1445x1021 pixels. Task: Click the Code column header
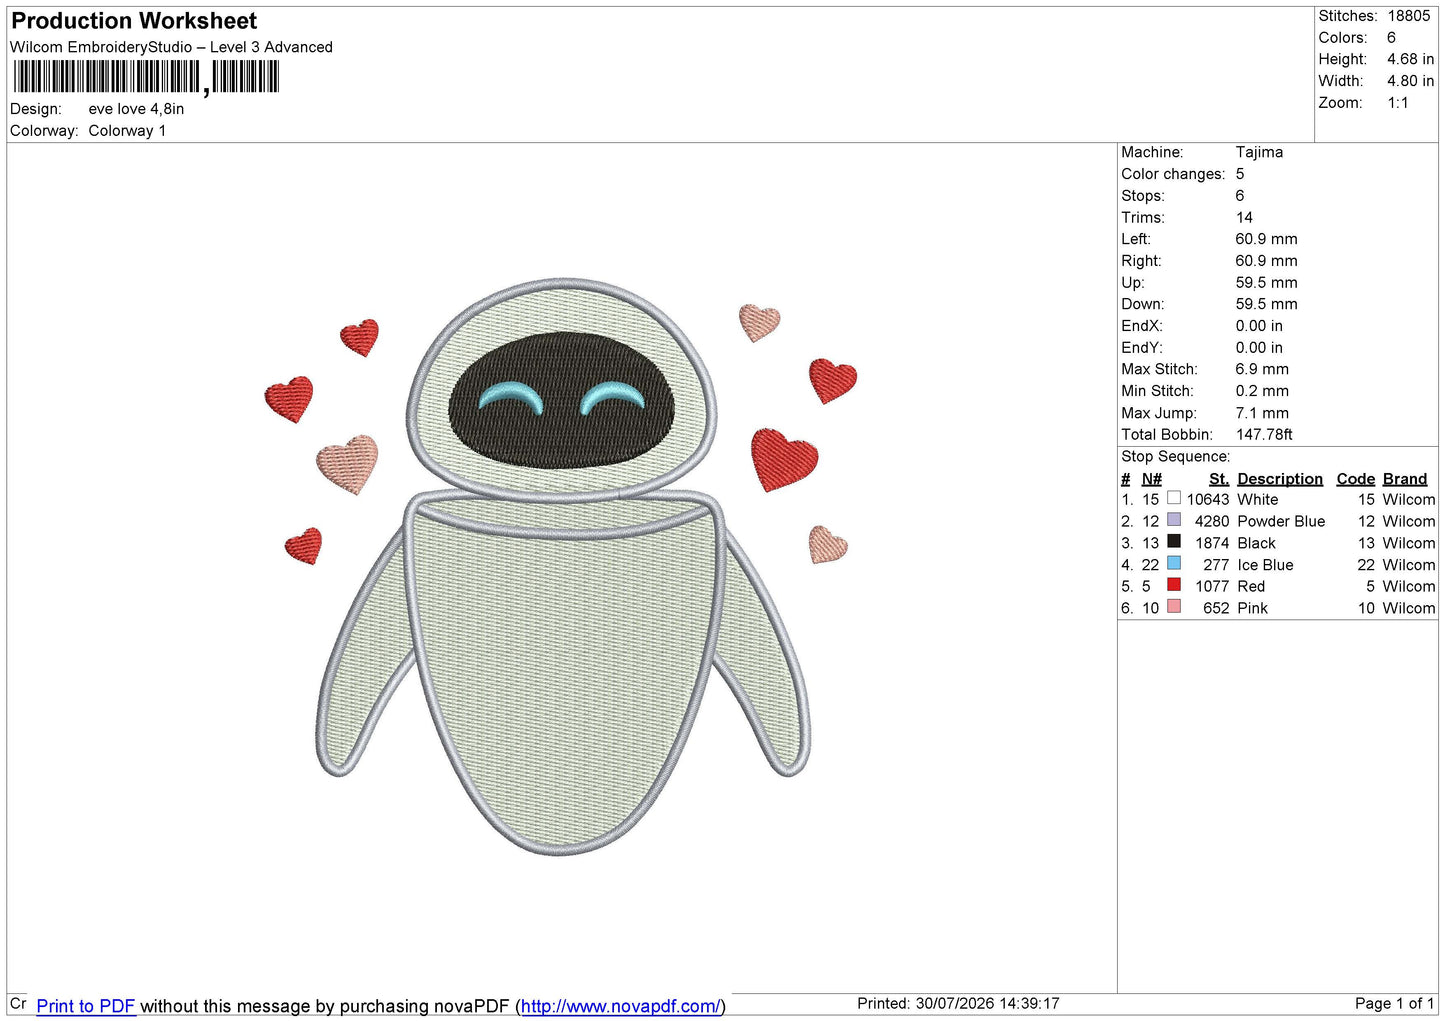1355,479
